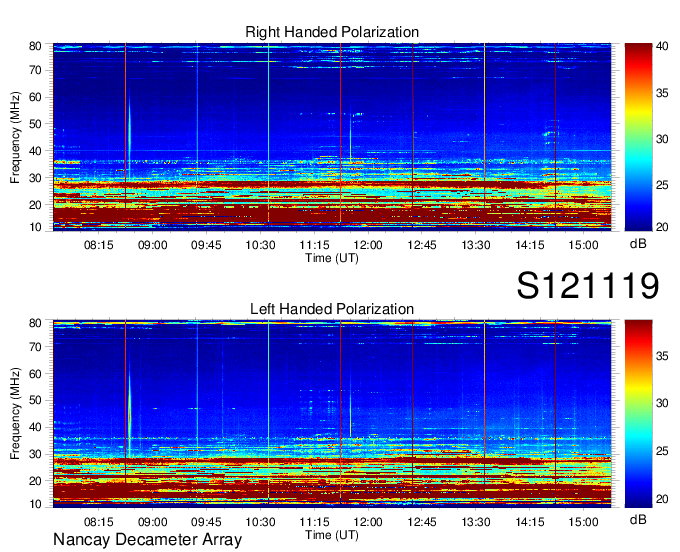
Task: Click the 09:45 tick under Left Handed plot
Action: [x=206, y=522]
